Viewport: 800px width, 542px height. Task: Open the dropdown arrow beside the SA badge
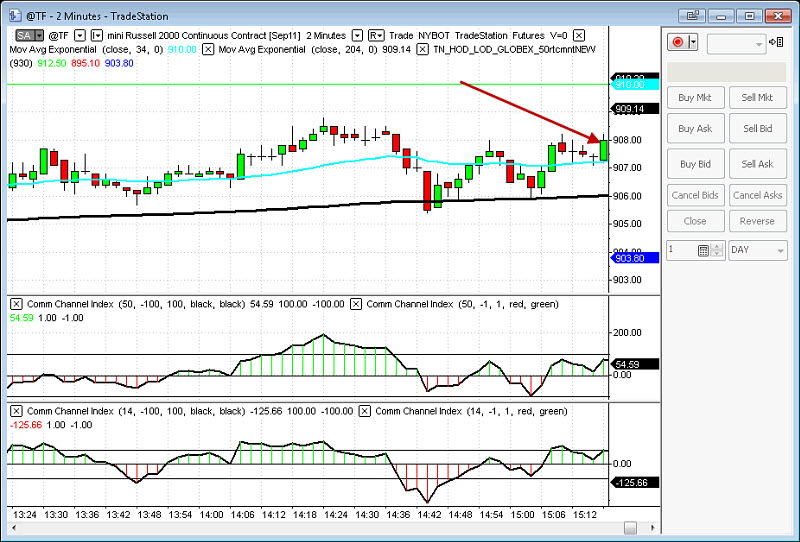pyautogui.click(x=39, y=36)
